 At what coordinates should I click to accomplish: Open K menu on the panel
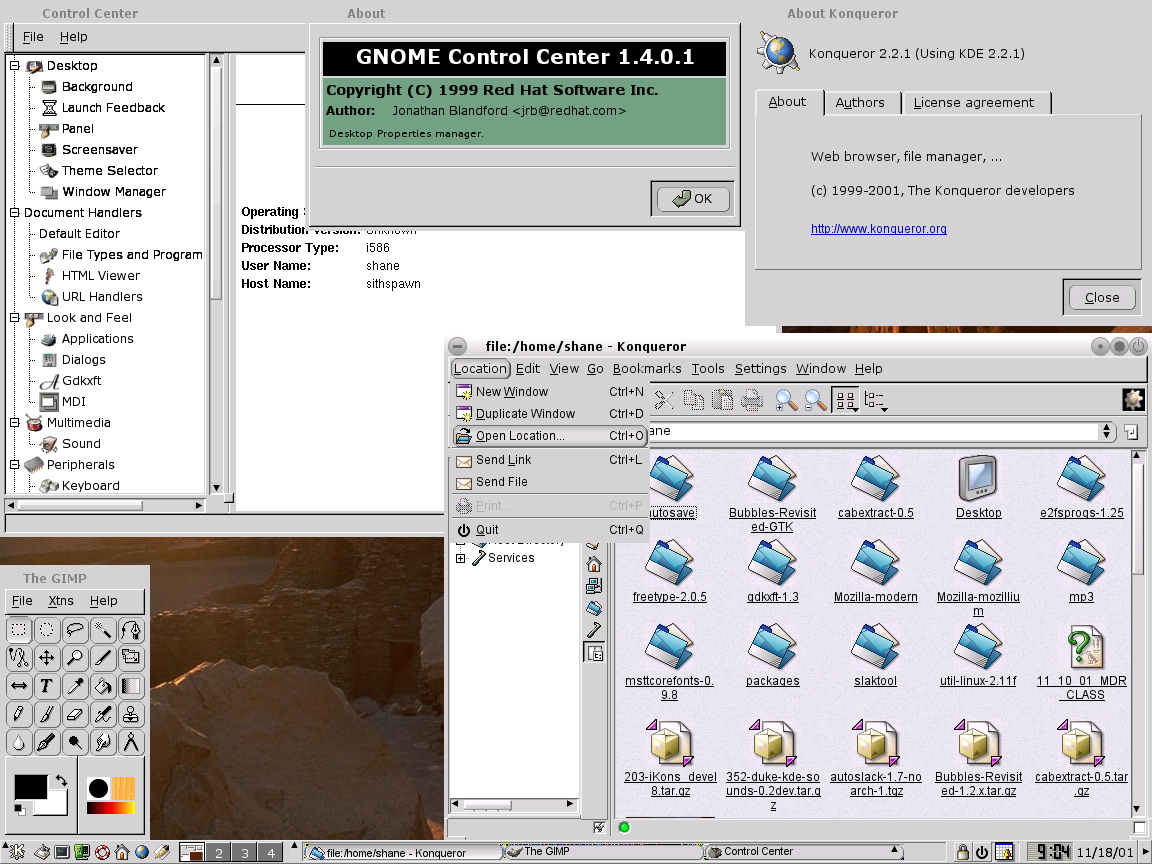pos(15,852)
